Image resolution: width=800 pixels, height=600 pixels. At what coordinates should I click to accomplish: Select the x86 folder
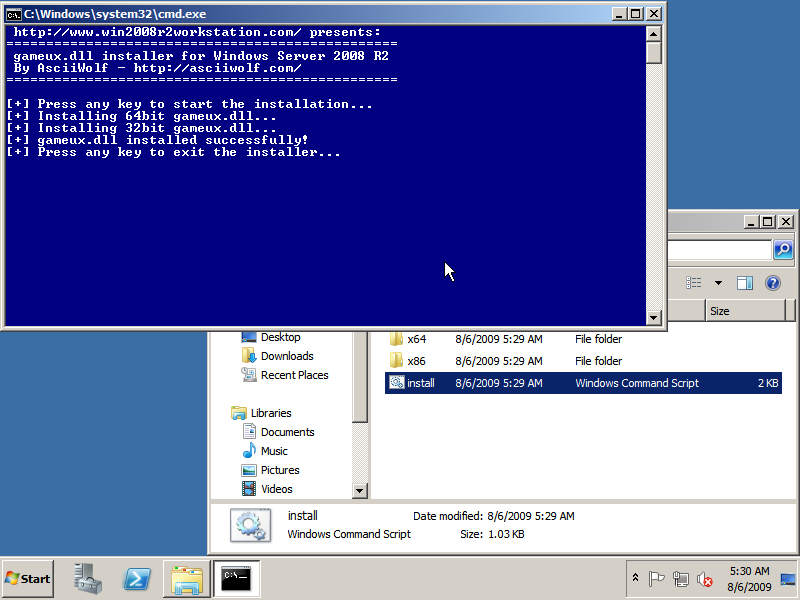[583, 361]
